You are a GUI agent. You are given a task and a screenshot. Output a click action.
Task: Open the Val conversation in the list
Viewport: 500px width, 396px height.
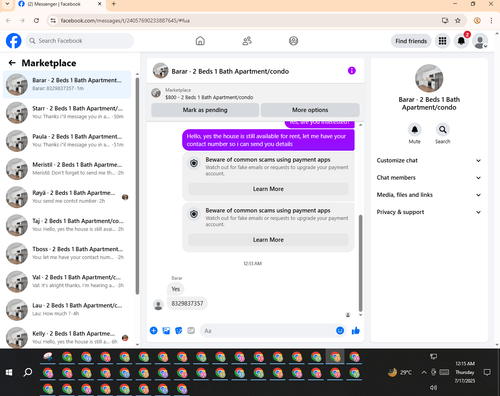click(67, 281)
